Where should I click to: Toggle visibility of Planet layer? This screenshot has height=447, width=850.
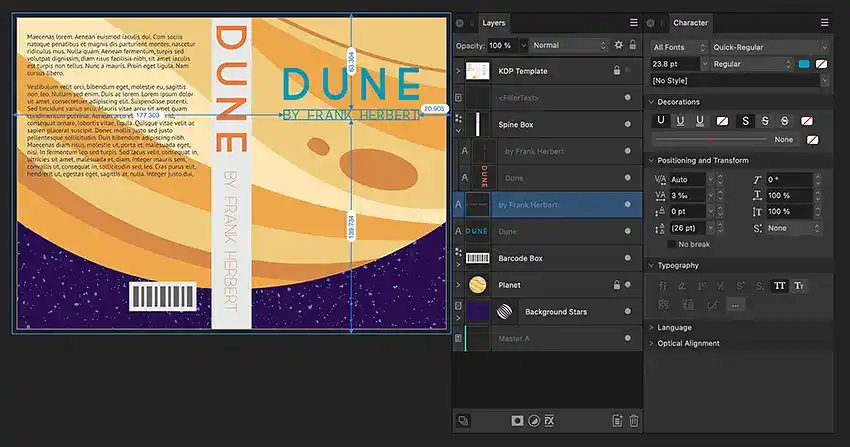click(627, 284)
